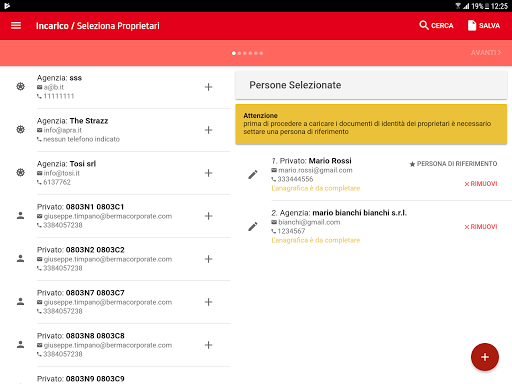Select Privato: 0803N2 0803C2 entry name
The height and width of the screenshot is (384, 512).
[80, 250]
